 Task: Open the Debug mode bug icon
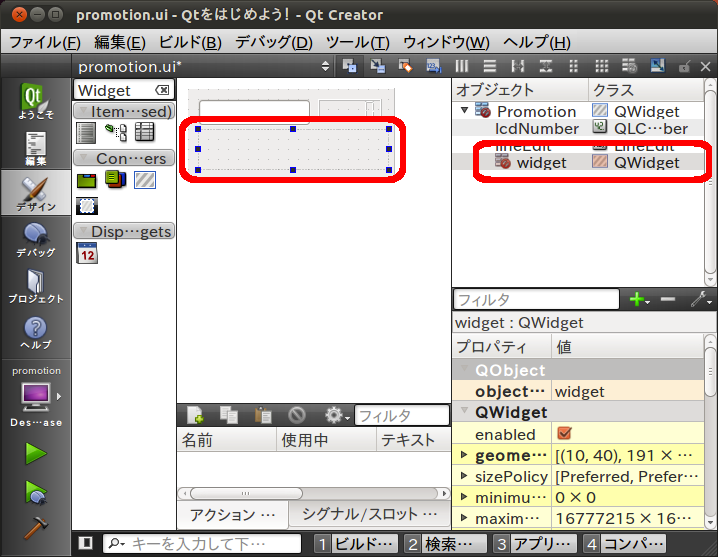click(x=35, y=240)
